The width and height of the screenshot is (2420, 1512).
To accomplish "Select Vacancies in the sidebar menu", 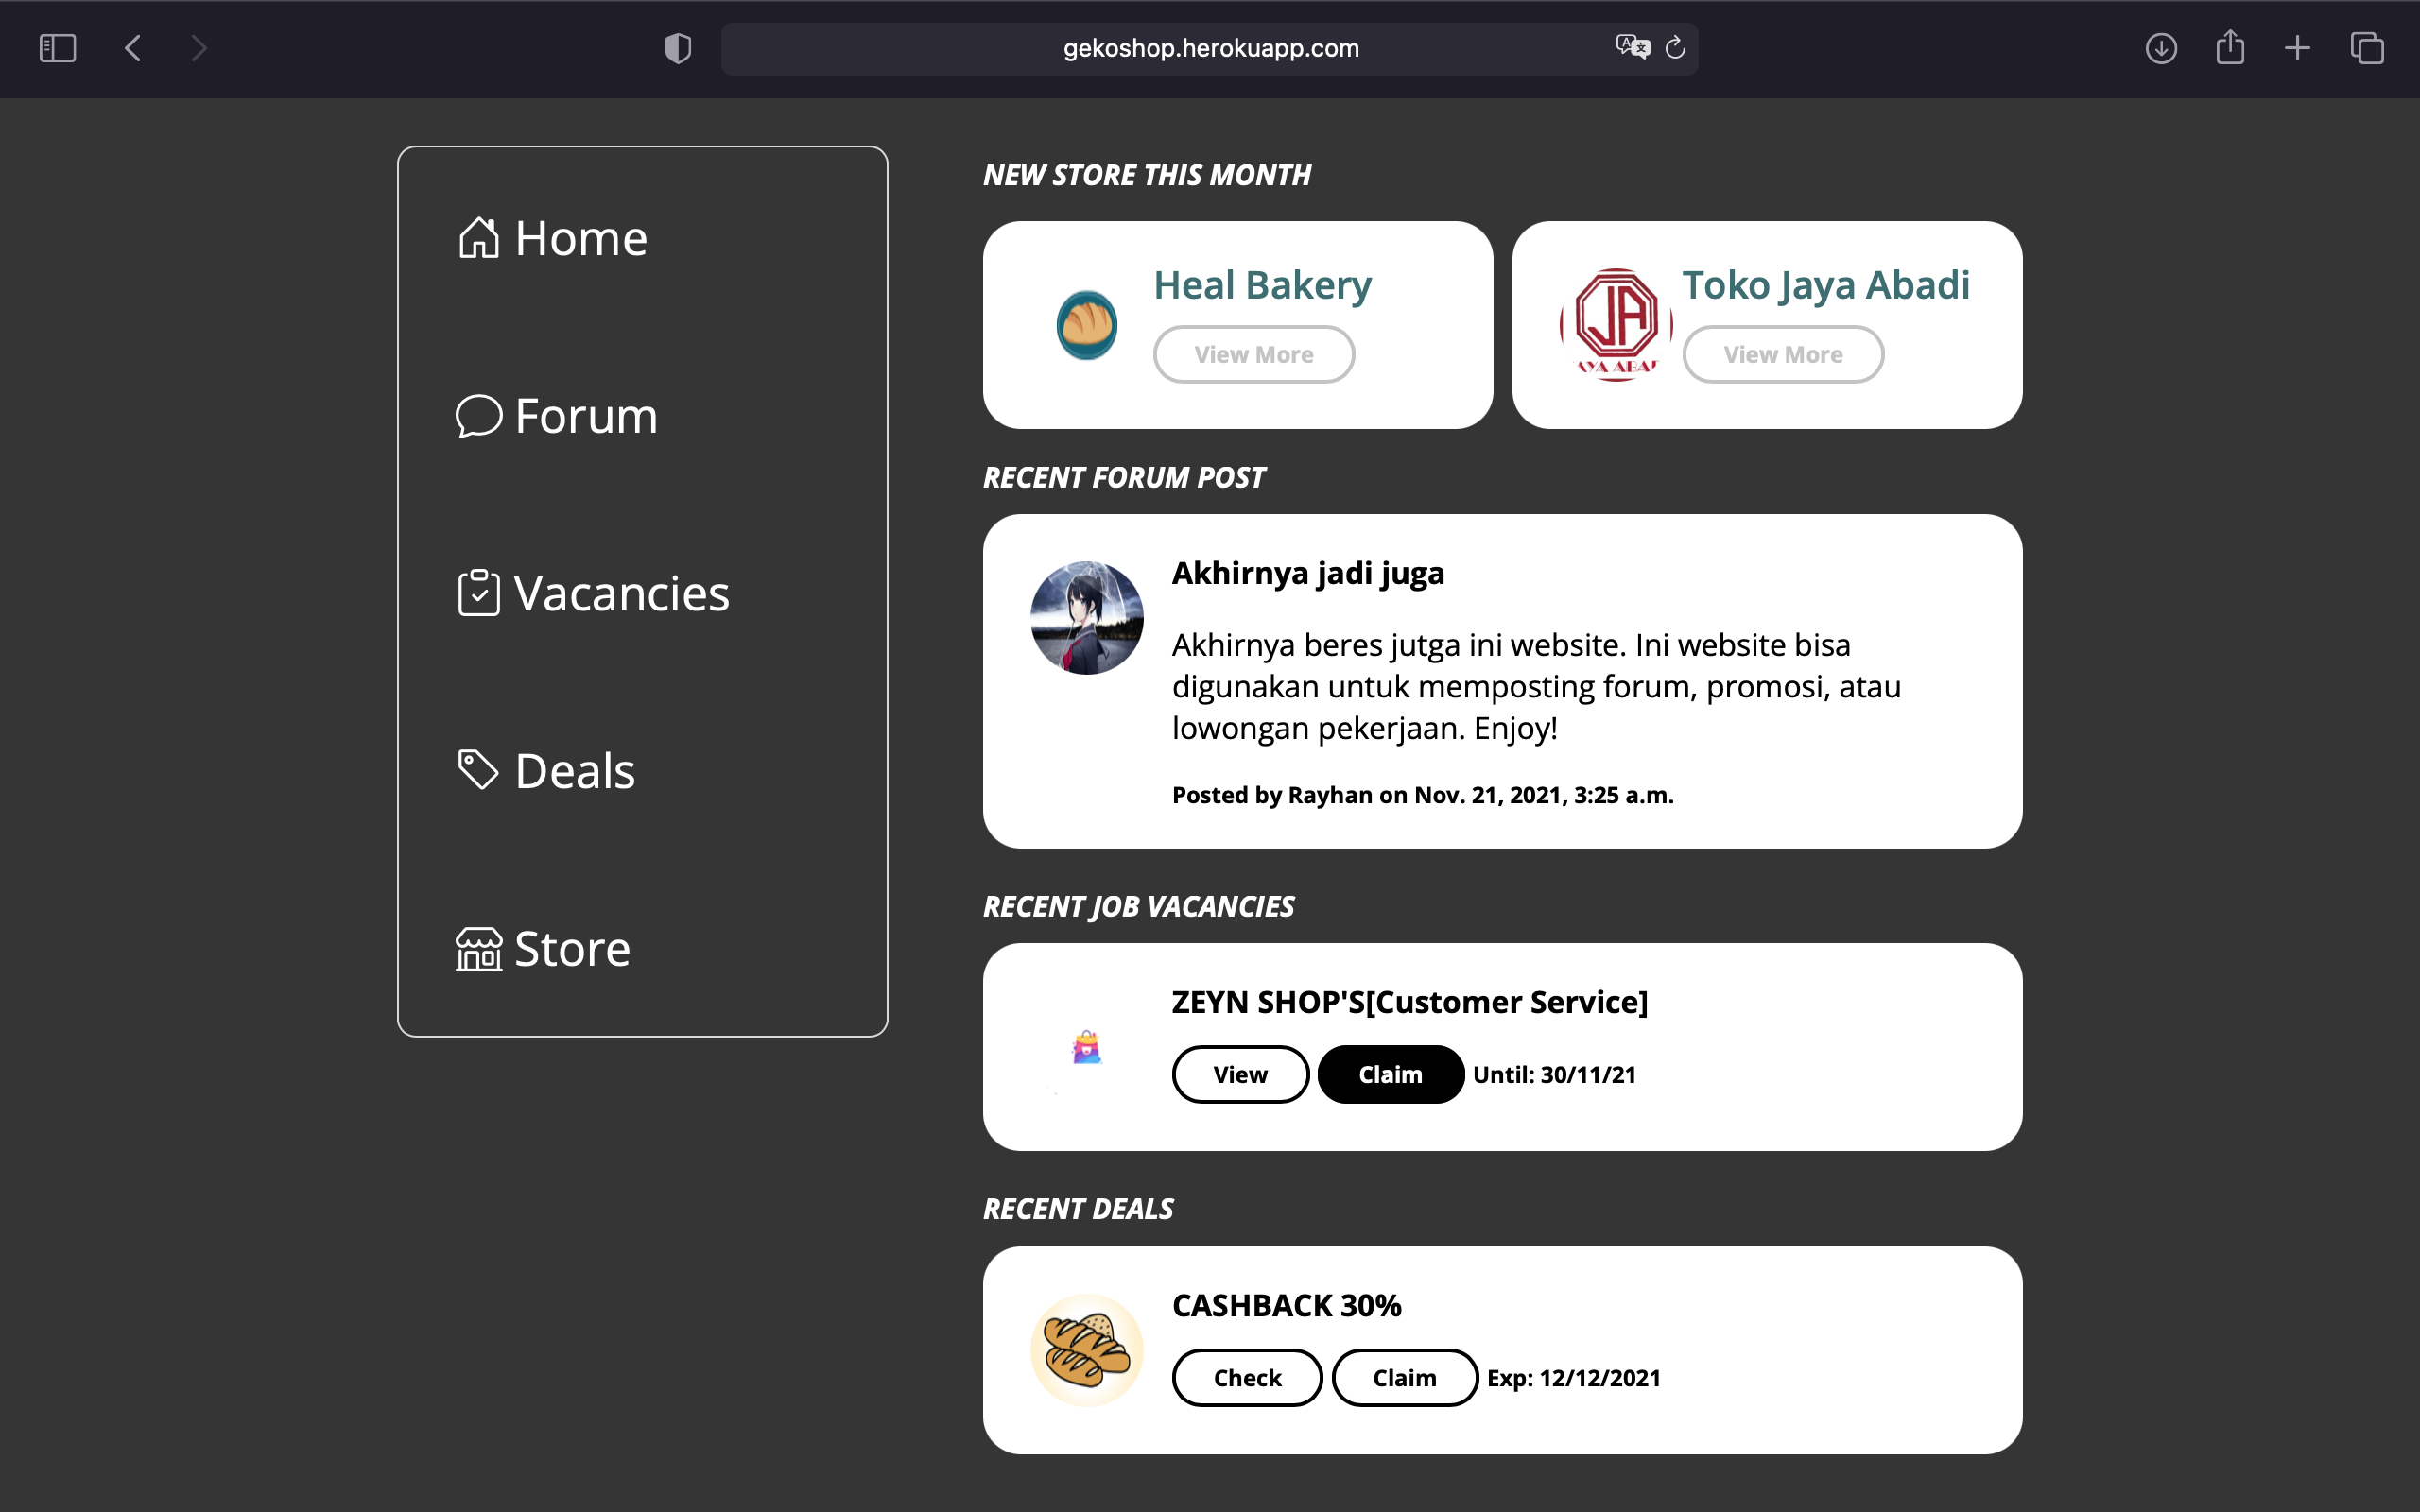I will pyautogui.click(x=593, y=594).
